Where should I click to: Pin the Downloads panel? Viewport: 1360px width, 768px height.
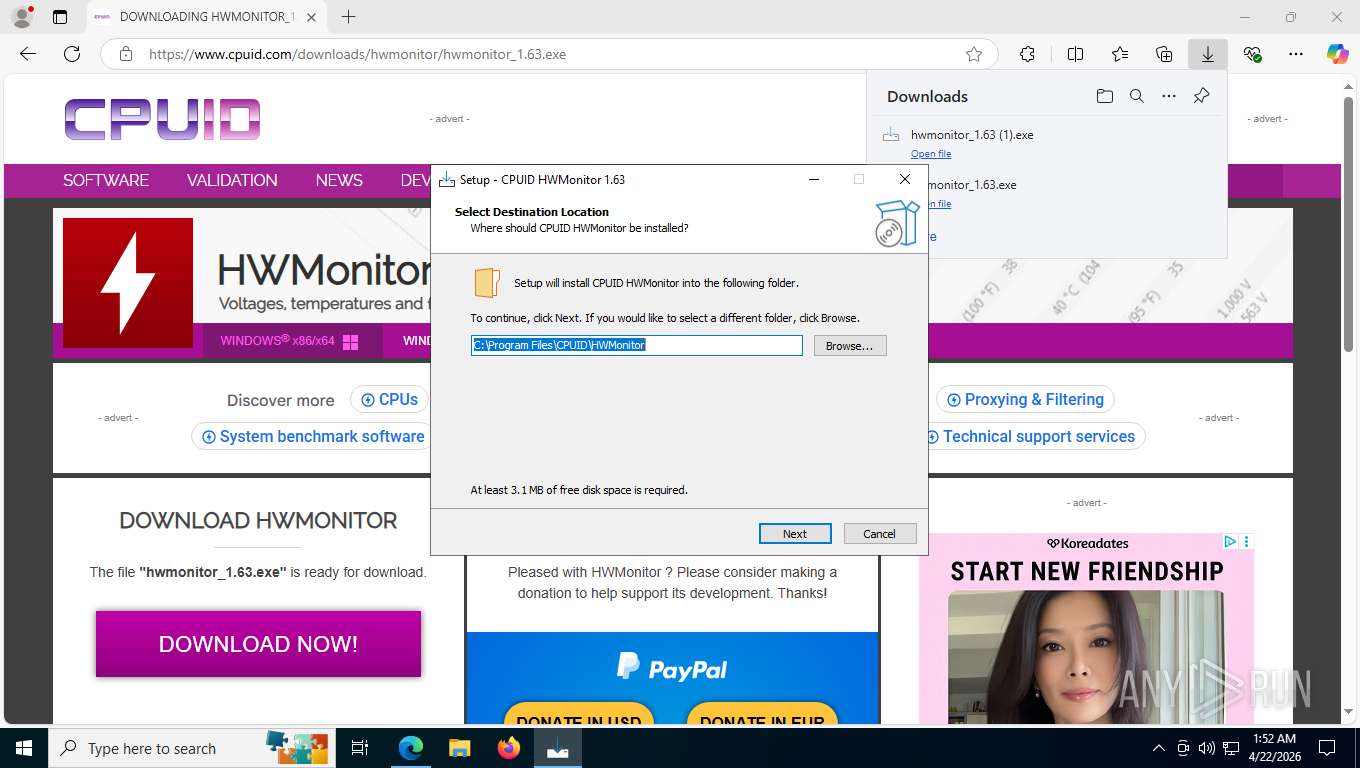point(1202,96)
